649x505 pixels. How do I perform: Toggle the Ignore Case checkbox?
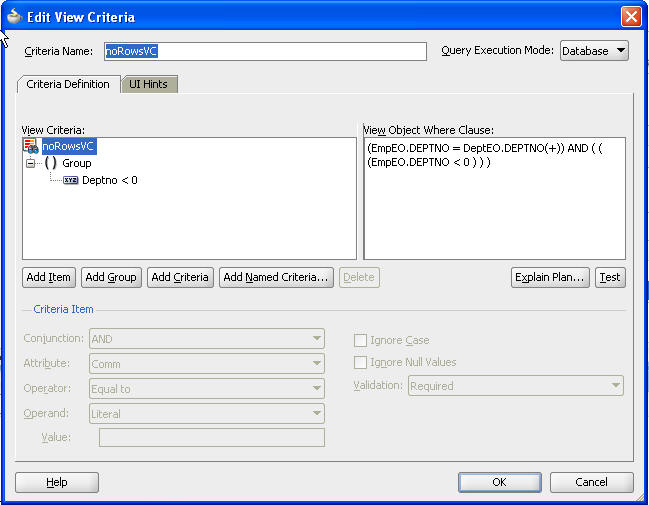point(360,340)
